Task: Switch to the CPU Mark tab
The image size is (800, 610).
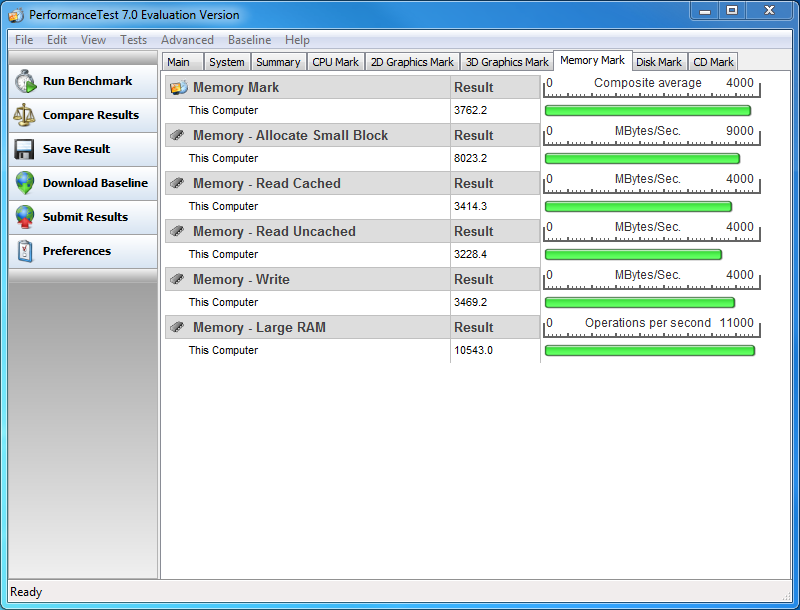Action: [x=335, y=62]
